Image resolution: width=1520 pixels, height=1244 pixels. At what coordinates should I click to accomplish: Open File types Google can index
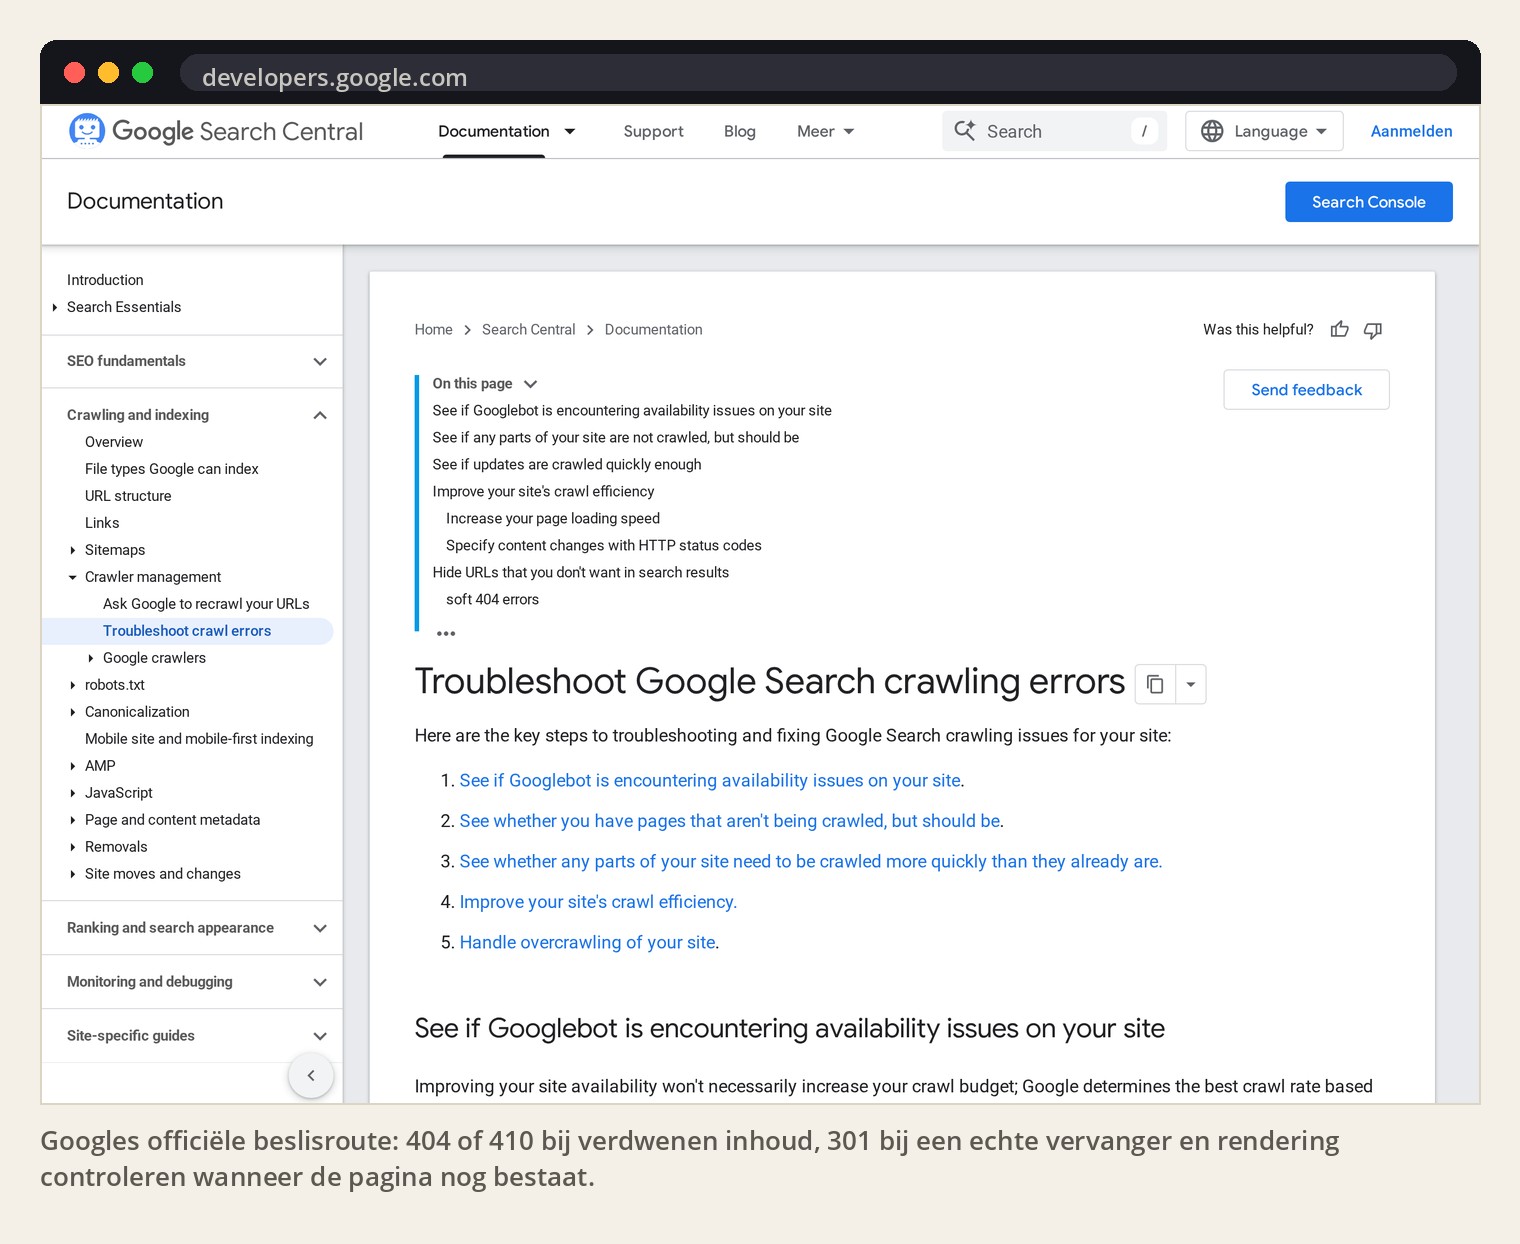(x=172, y=469)
